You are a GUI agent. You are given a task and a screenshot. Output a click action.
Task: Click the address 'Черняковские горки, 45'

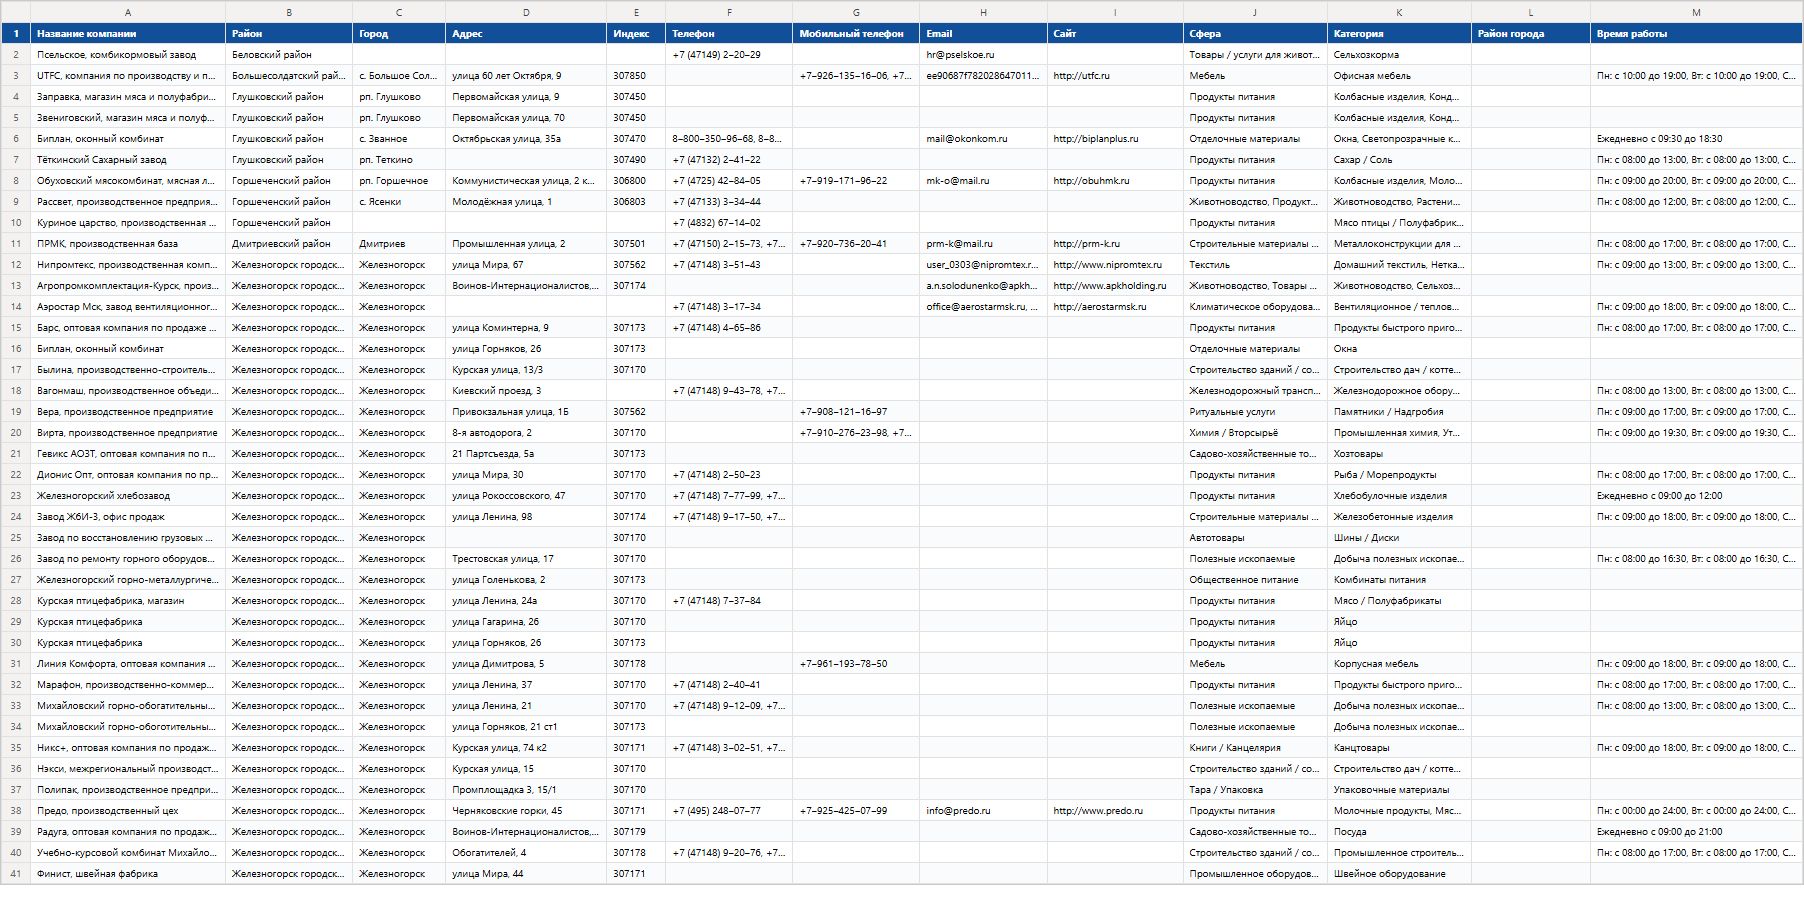(526, 811)
